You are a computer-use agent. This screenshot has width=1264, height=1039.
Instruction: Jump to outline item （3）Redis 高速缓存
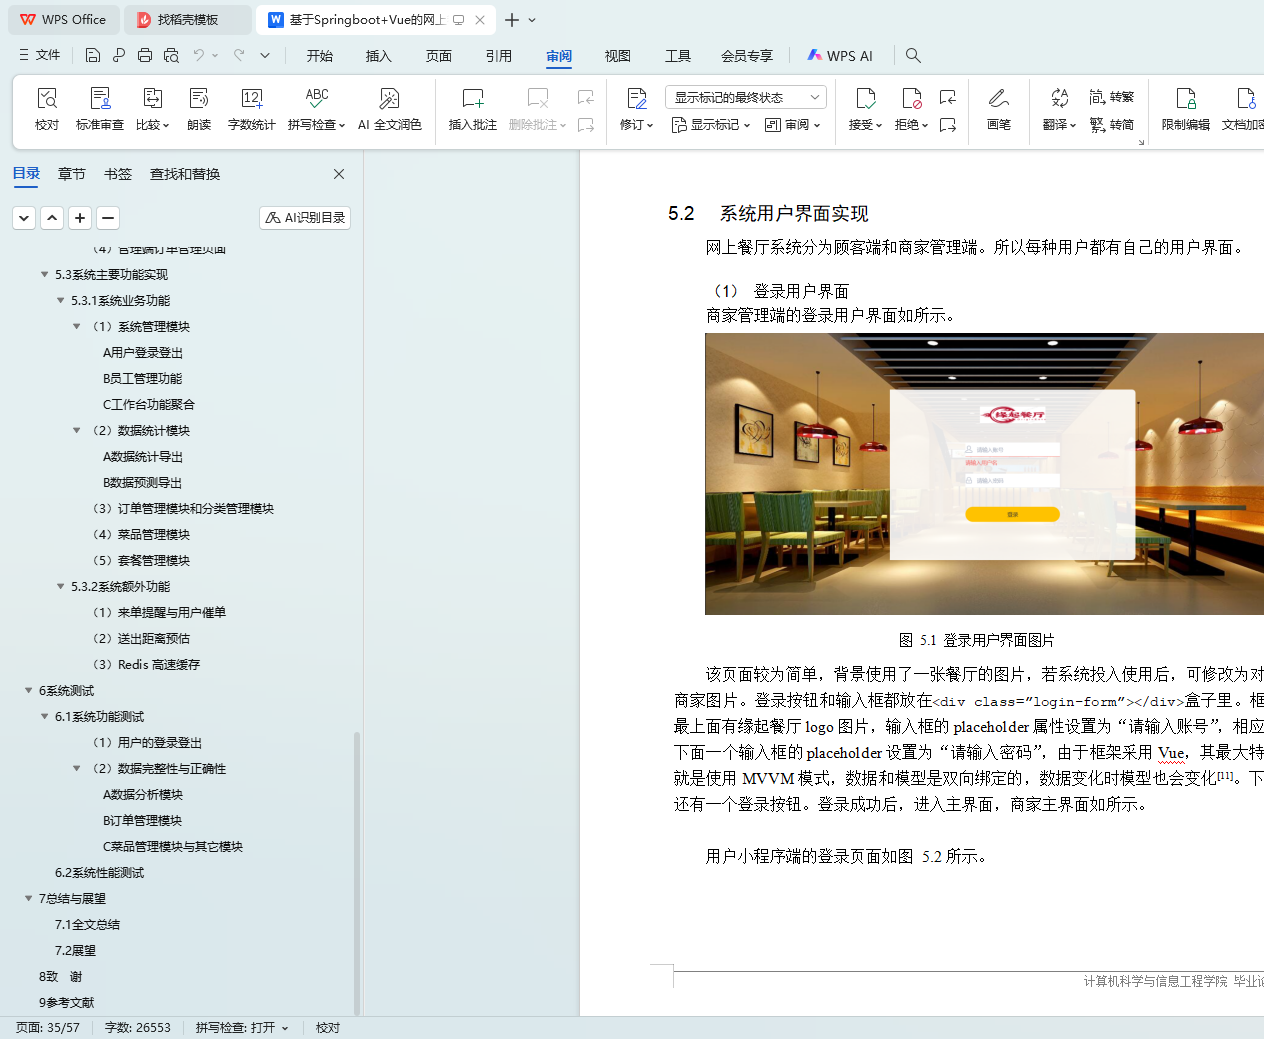point(146,664)
